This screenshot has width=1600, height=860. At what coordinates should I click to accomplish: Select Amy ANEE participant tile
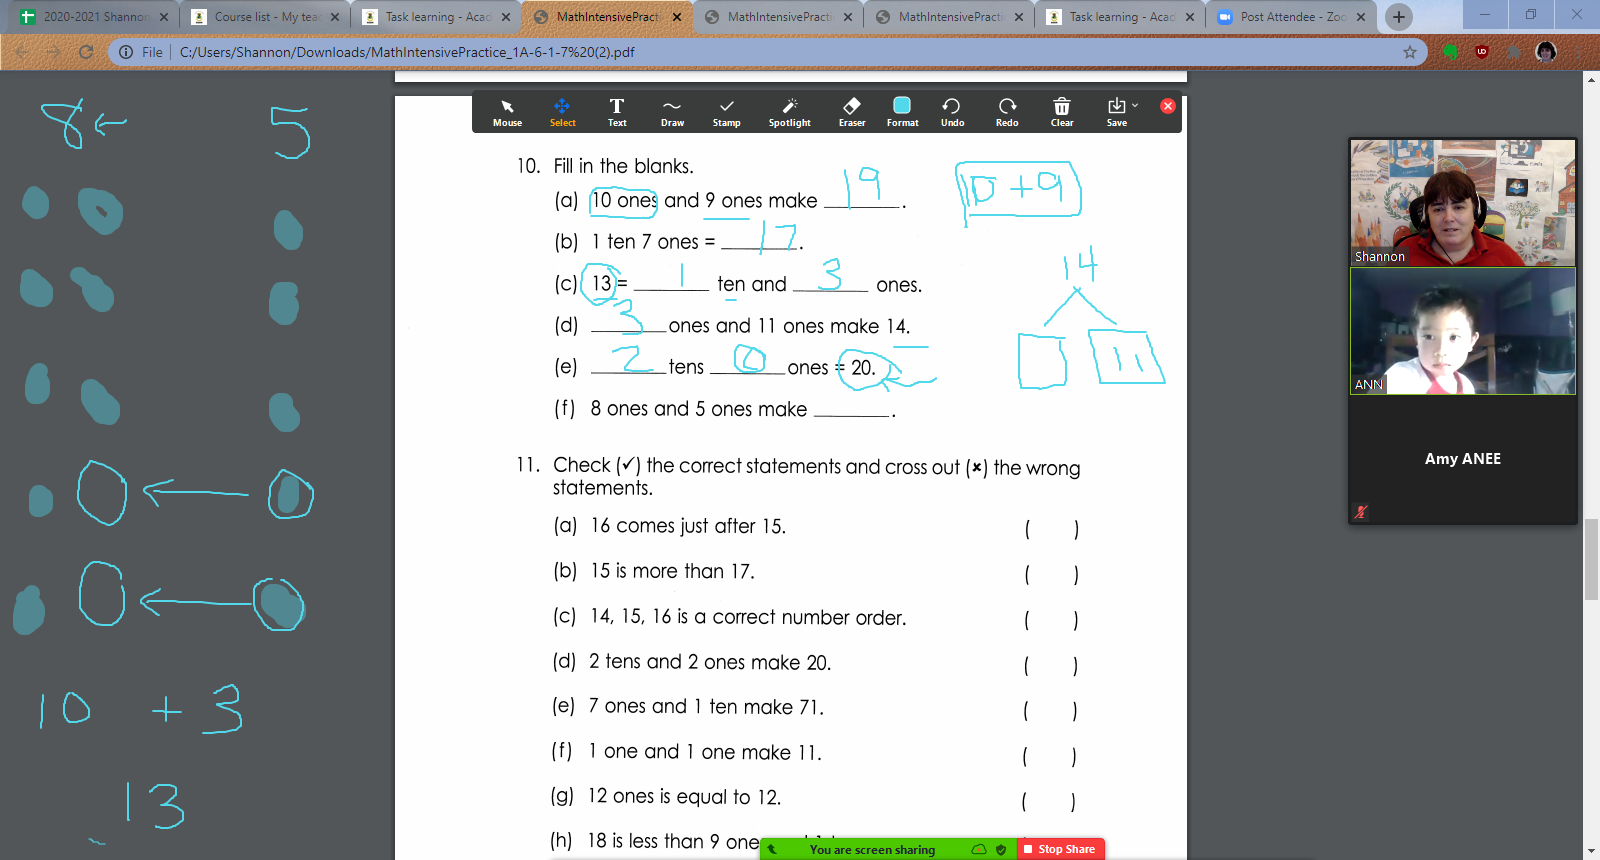1463,459
